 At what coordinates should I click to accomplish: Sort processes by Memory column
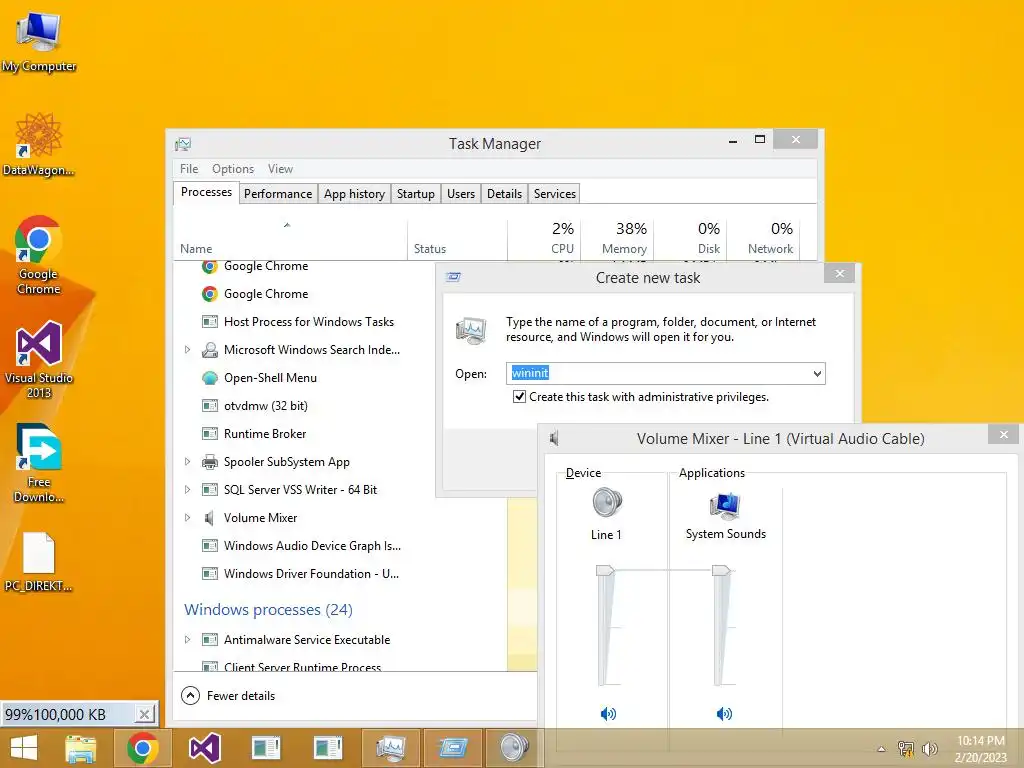click(x=617, y=239)
